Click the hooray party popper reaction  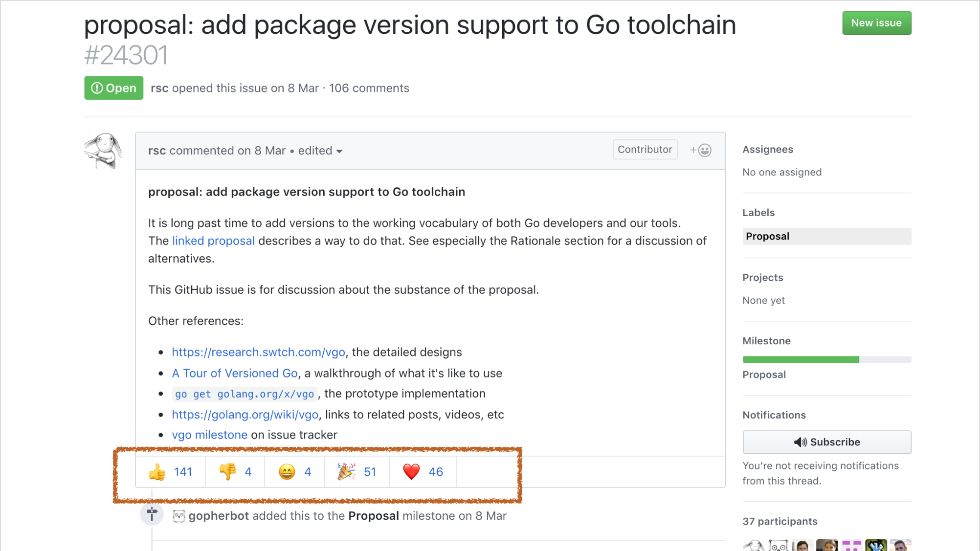[x=357, y=472]
